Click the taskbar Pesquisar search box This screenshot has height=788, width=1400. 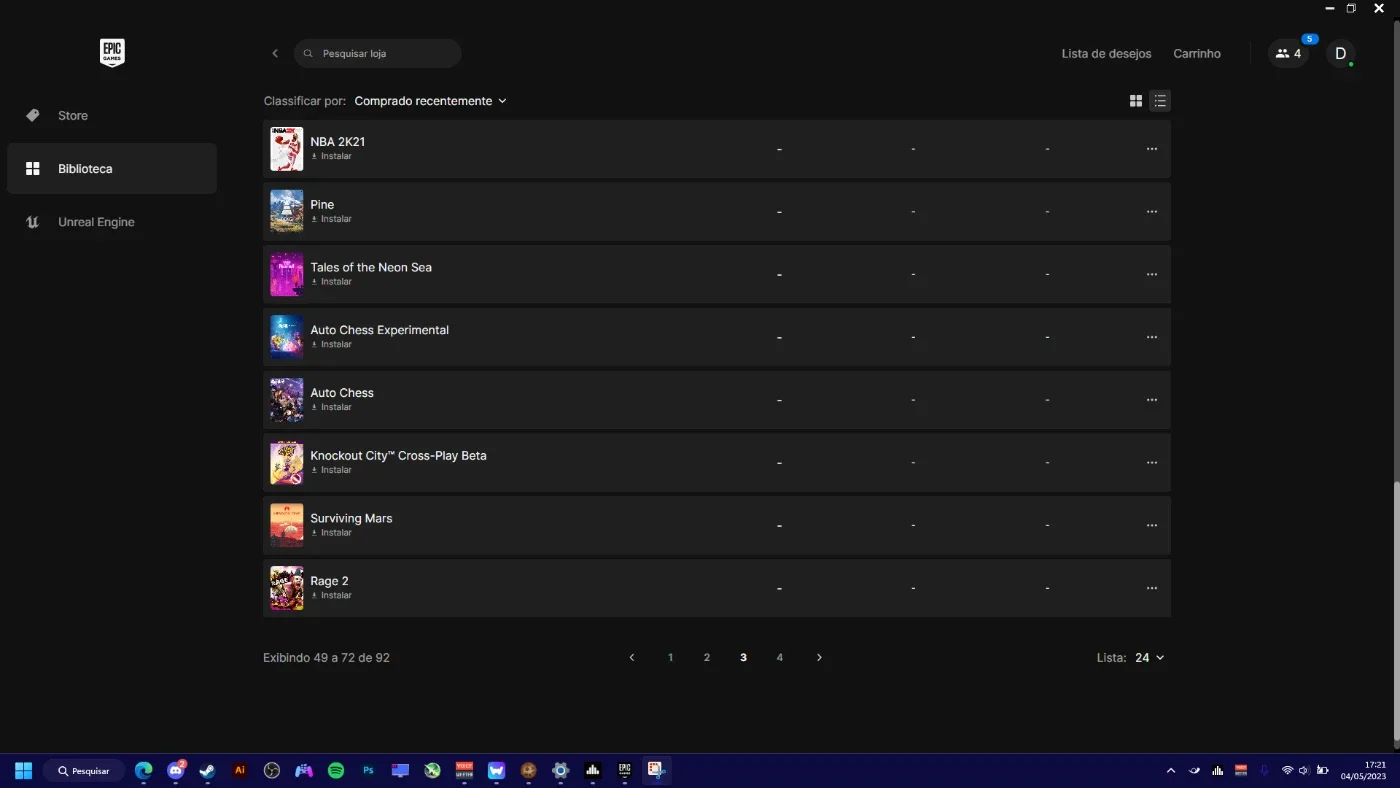[x=84, y=771]
